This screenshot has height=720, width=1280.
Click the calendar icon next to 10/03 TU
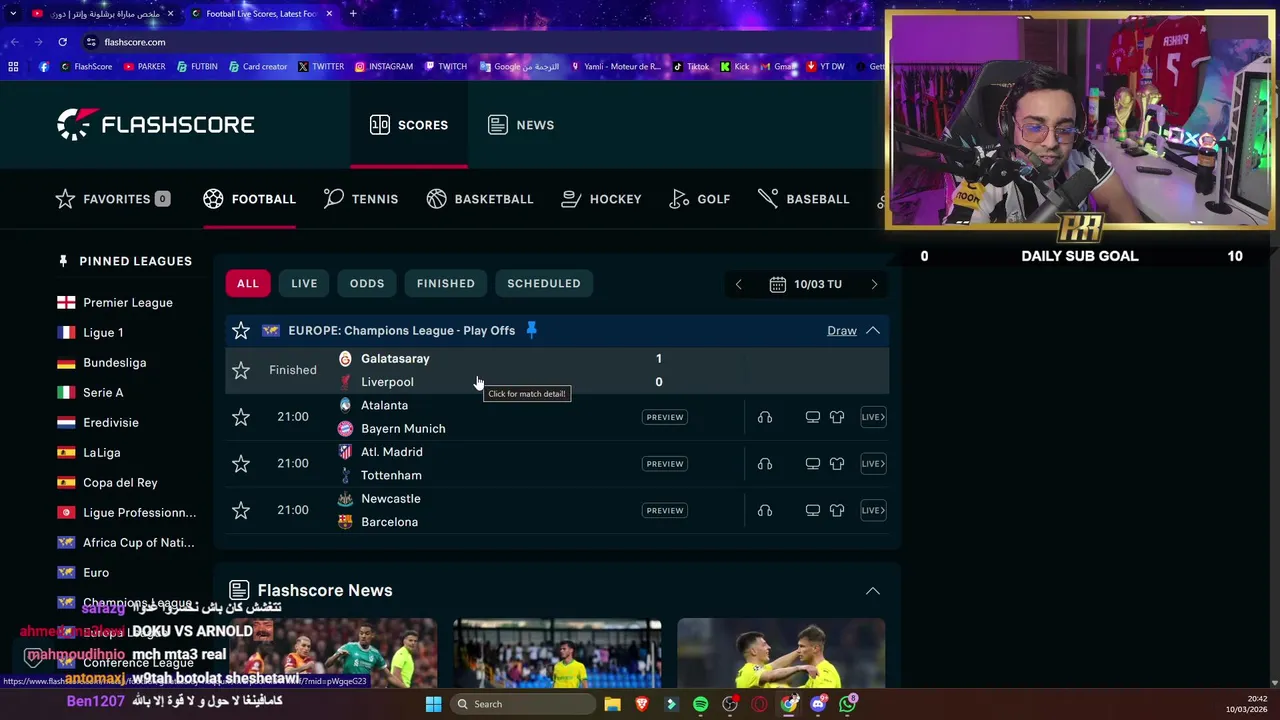coord(777,284)
